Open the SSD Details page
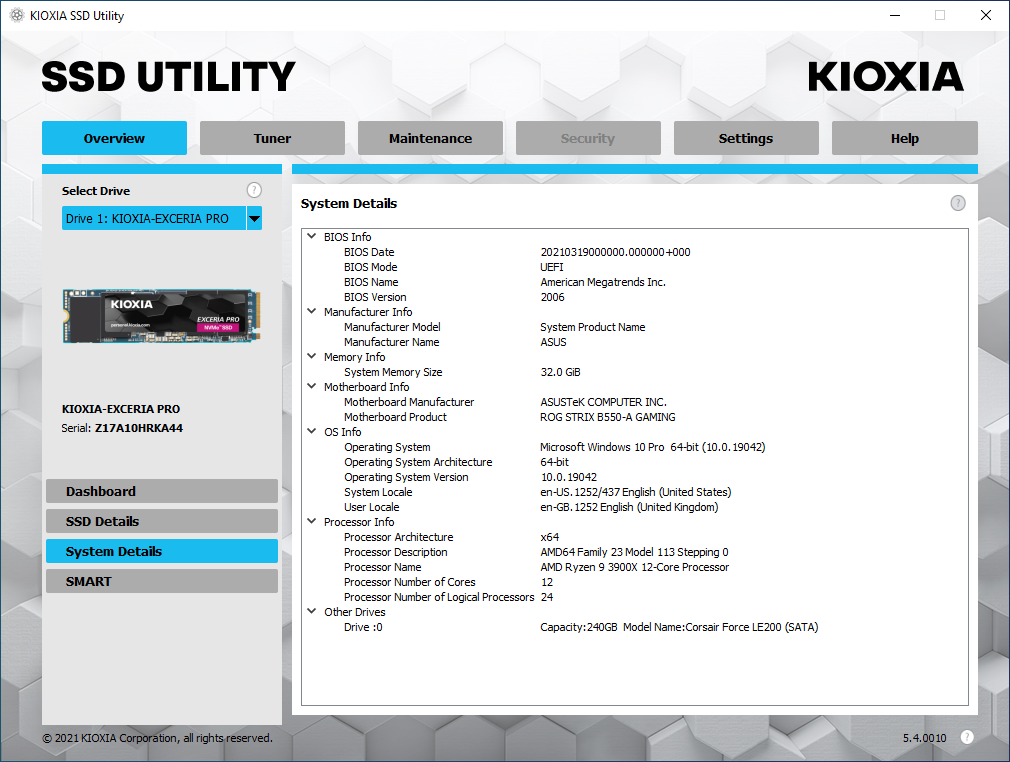1010x762 pixels. pyautogui.click(x=162, y=521)
